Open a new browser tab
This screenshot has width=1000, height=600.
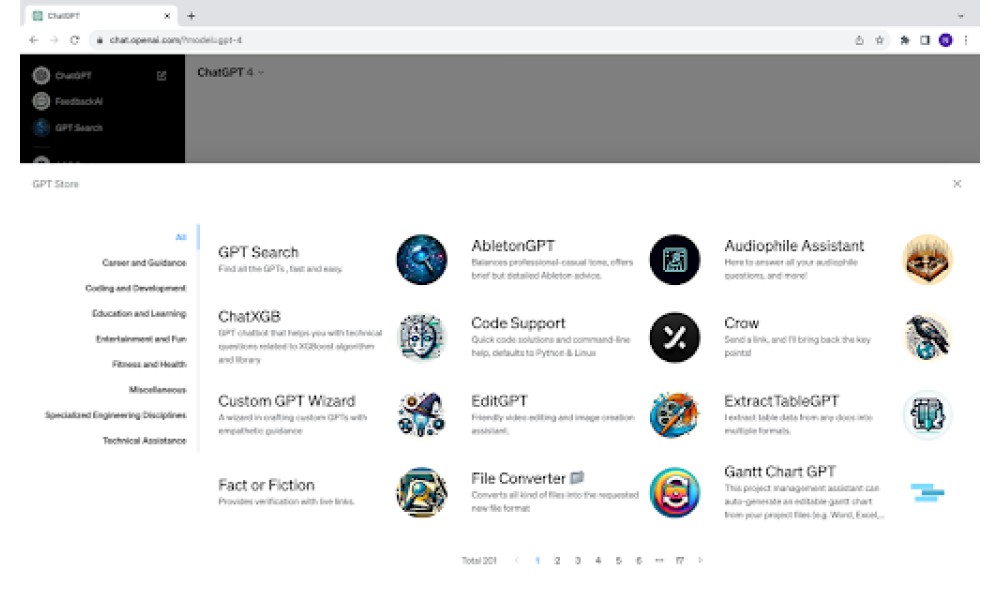(x=191, y=16)
